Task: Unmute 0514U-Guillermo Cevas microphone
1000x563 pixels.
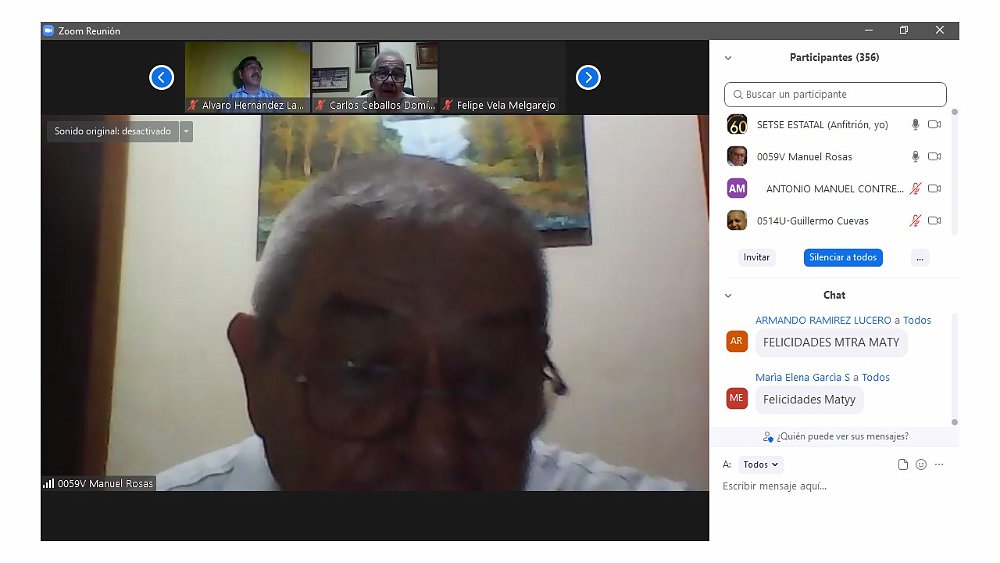Action: tap(914, 221)
